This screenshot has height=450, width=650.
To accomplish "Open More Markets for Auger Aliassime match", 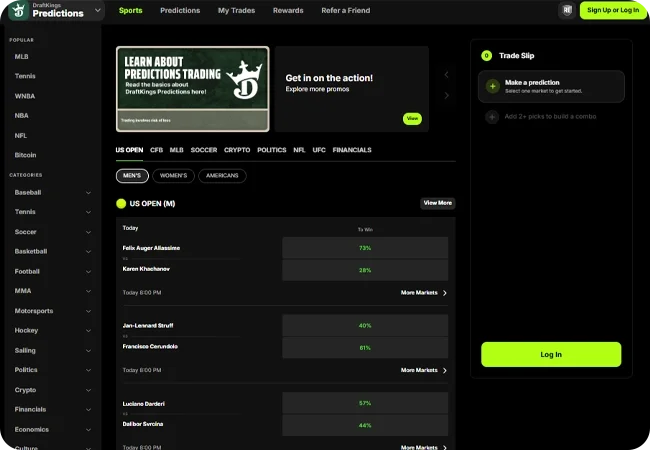I will 424,293.
